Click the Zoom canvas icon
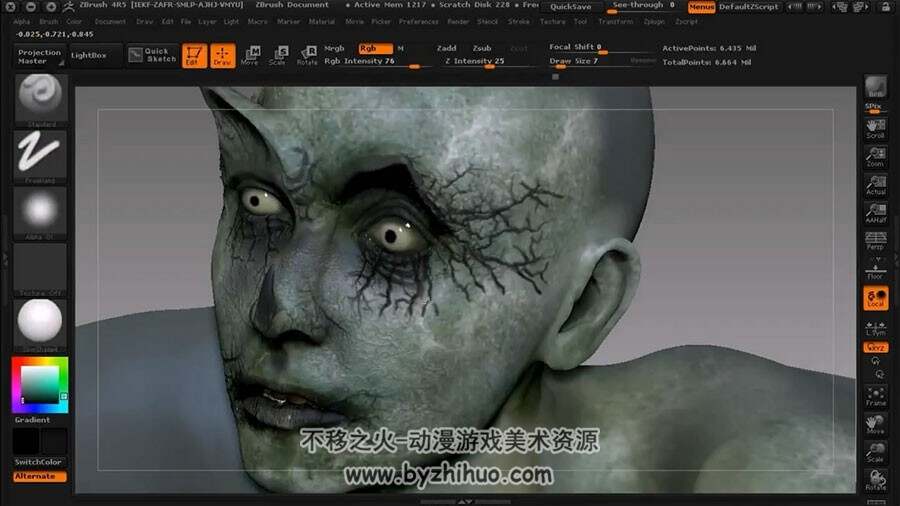Image resolution: width=900 pixels, height=506 pixels. [x=875, y=157]
